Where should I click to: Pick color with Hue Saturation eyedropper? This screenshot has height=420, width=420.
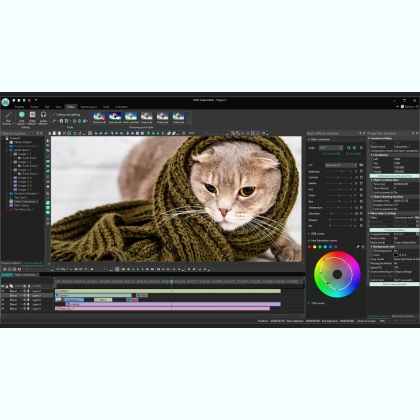(x=358, y=247)
